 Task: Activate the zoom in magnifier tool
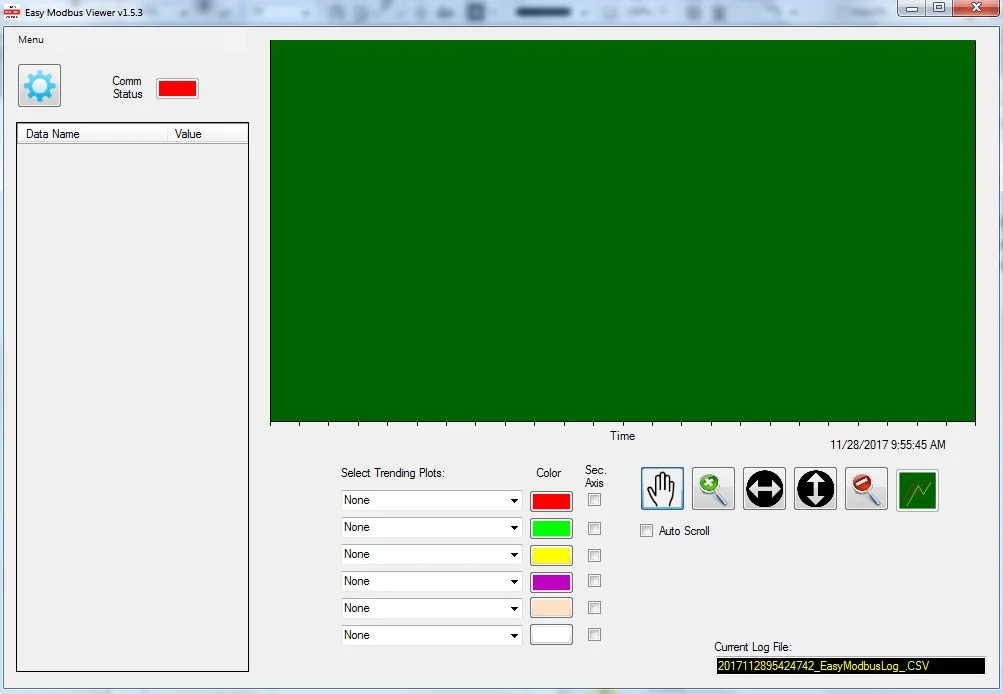click(x=712, y=488)
